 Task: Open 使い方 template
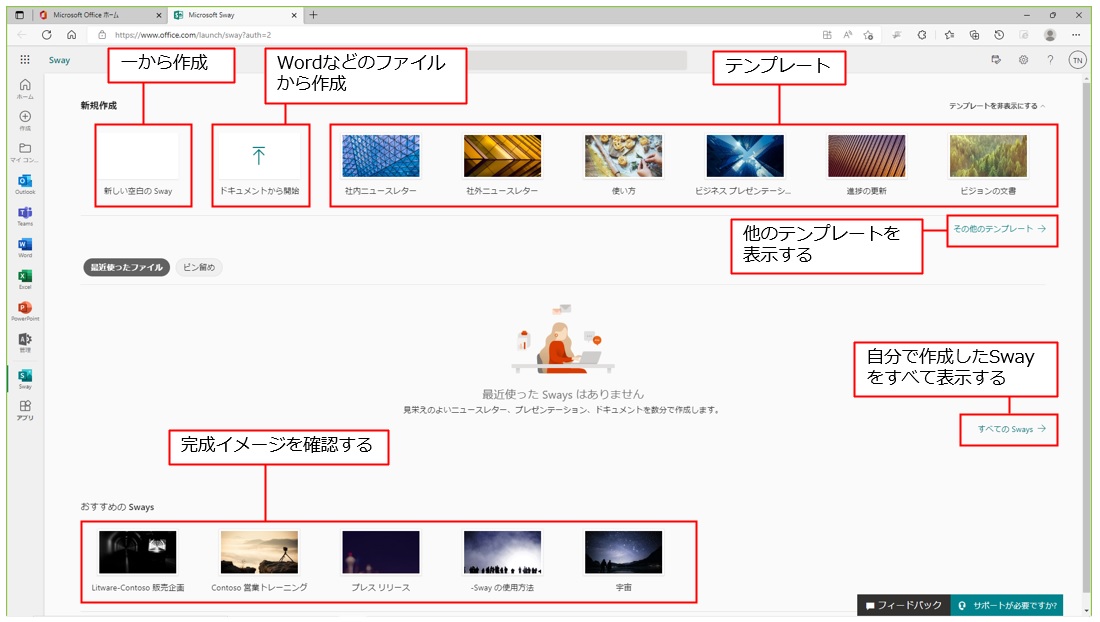coord(624,165)
